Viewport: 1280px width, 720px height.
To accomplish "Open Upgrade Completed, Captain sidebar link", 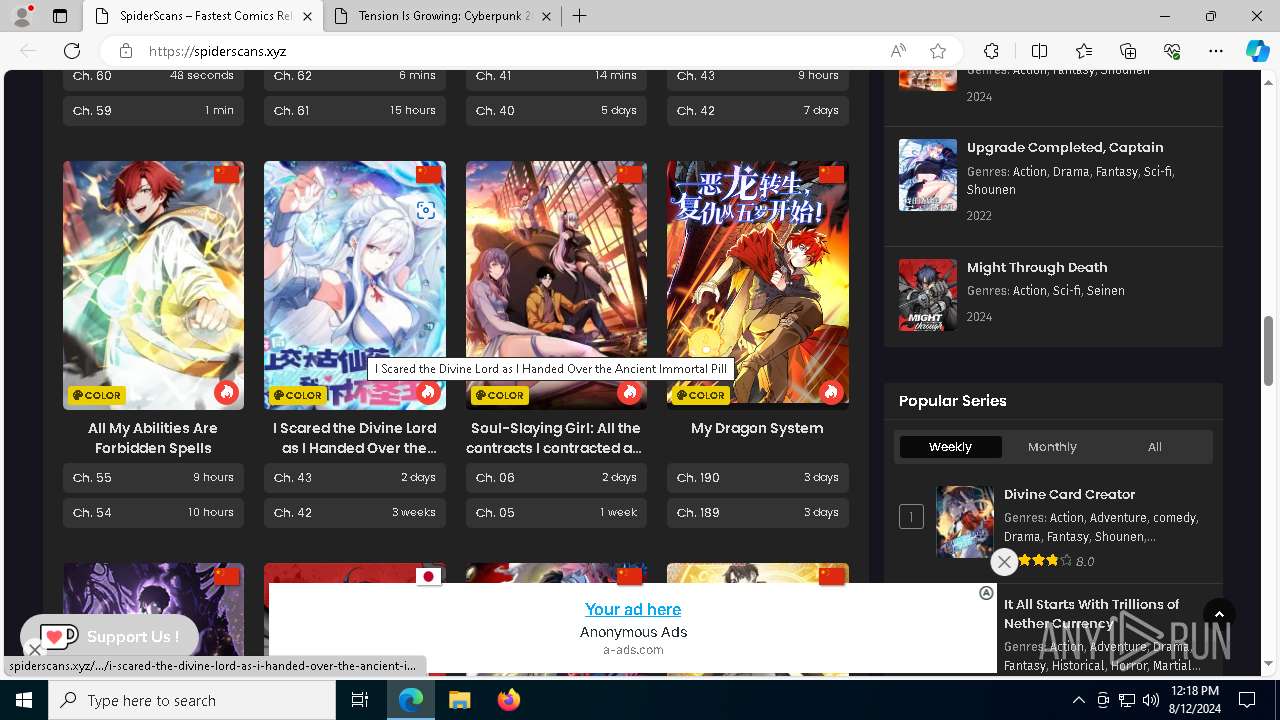I will tap(1065, 147).
